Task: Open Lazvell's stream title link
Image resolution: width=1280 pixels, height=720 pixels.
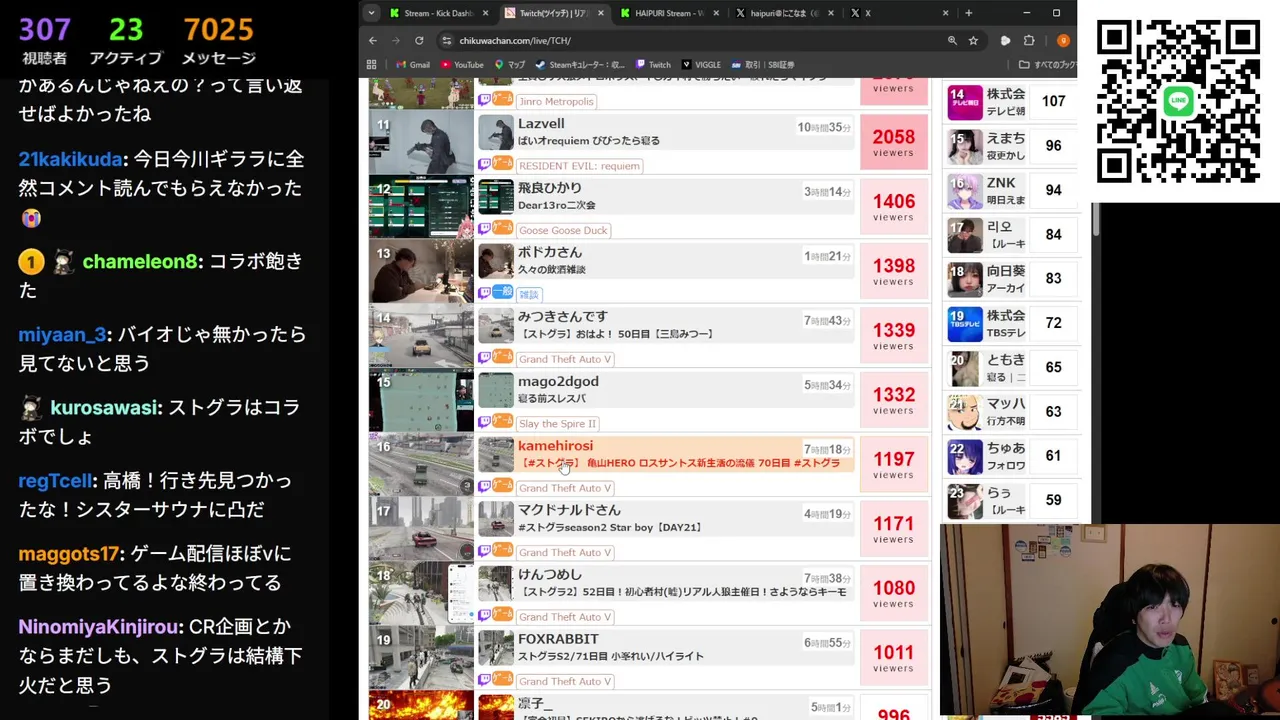Action: 589,141
